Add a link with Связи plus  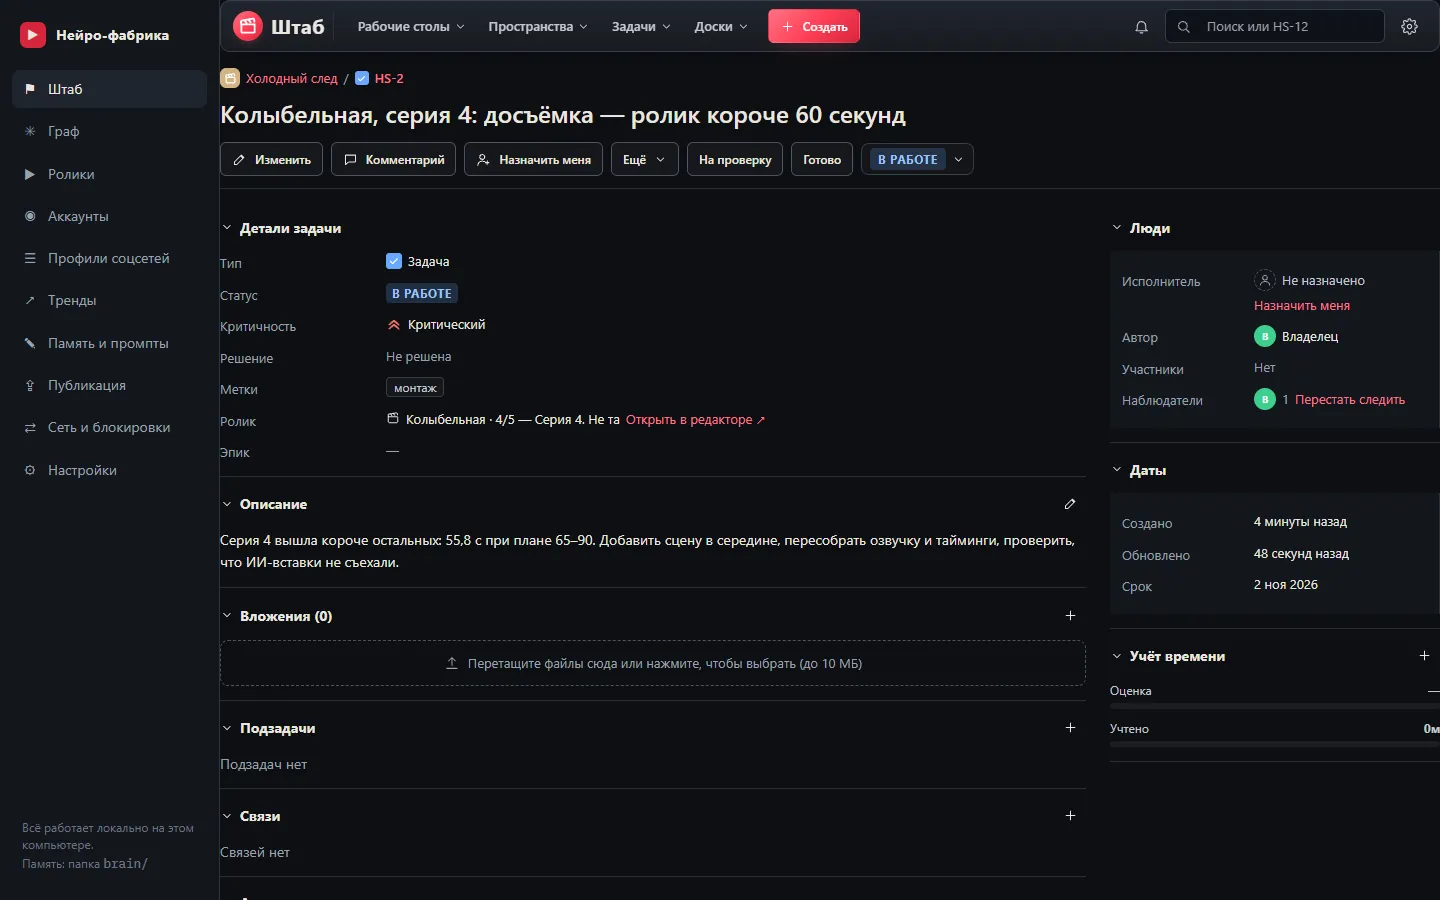click(1070, 816)
